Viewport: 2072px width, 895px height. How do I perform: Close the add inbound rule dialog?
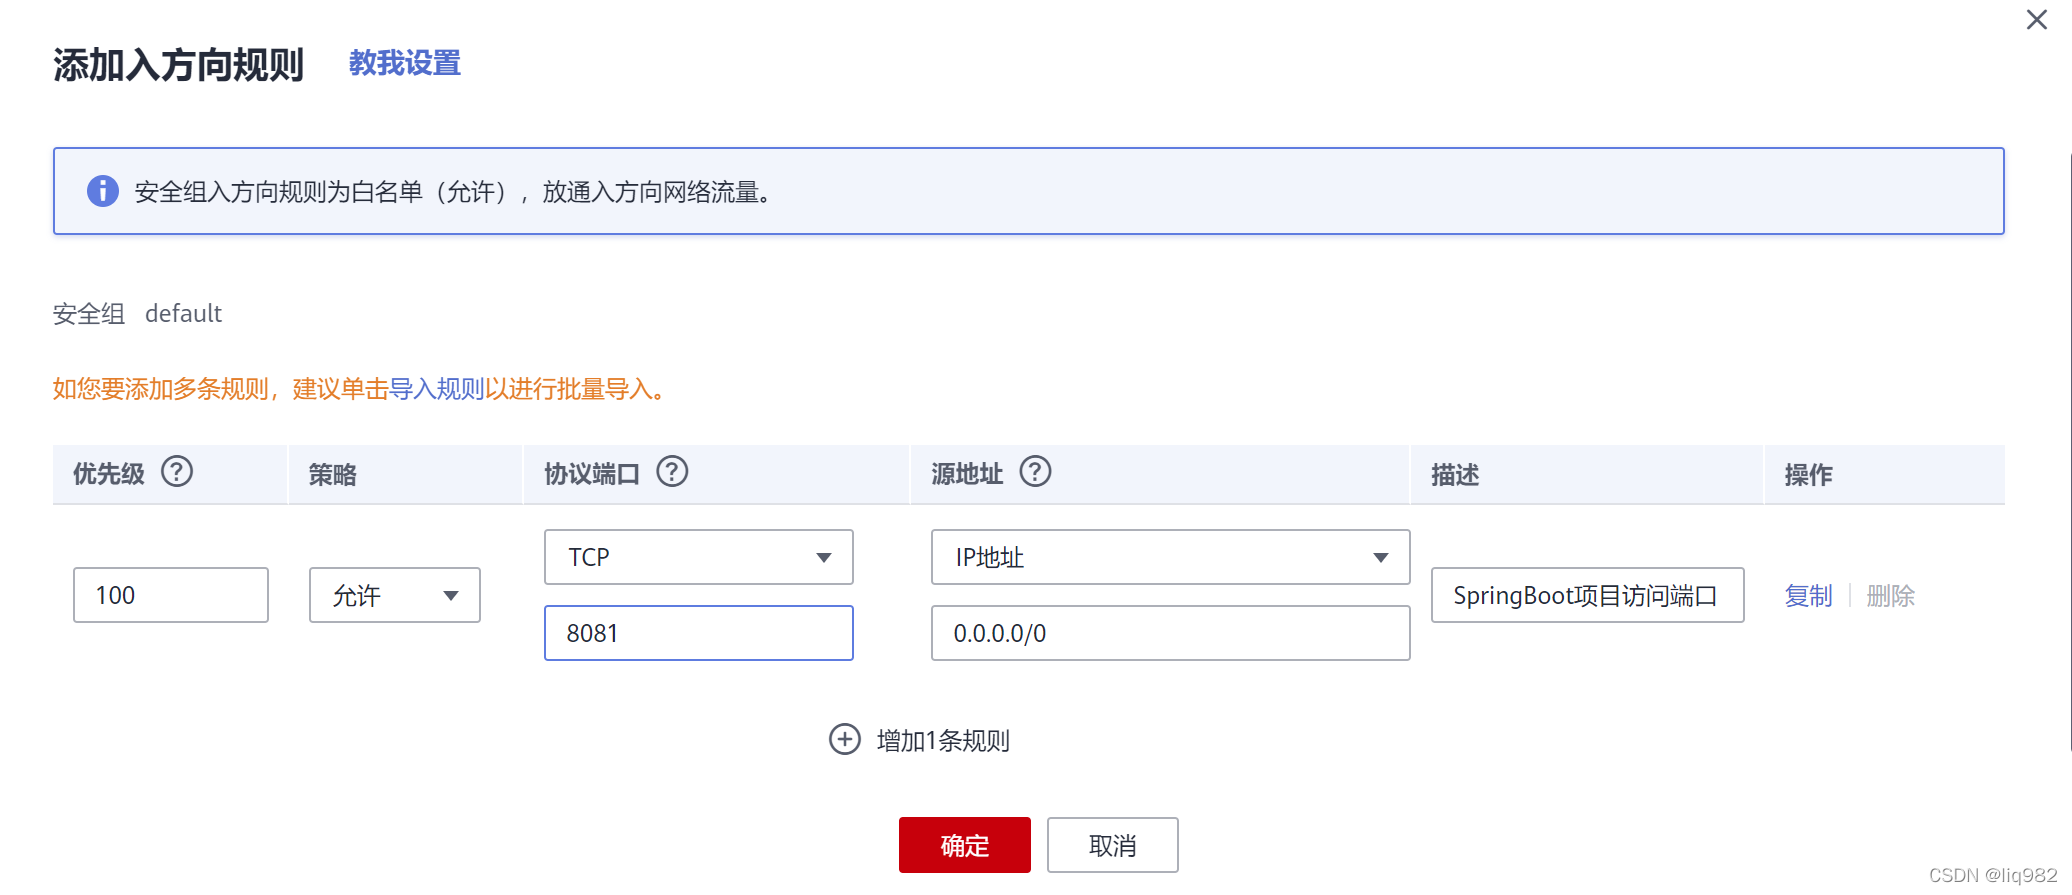tap(2036, 20)
